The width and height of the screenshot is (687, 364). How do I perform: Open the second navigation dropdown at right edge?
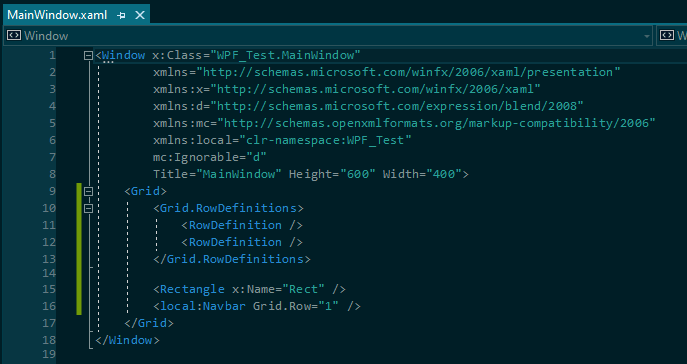pyautogui.click(x=673, y=35)
